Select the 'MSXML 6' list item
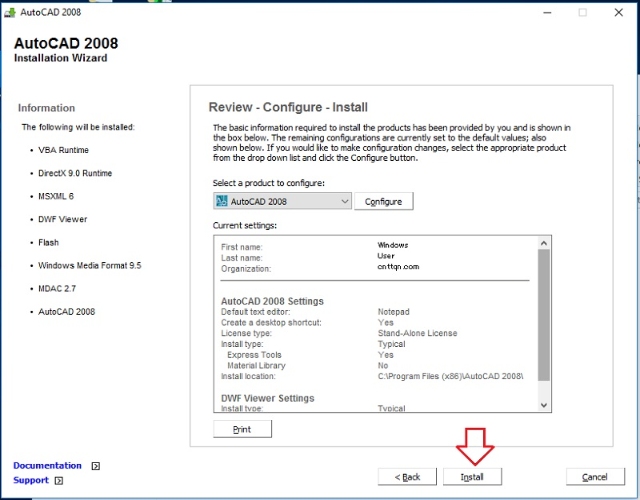The height and width of the screenshot is (500, 640). pyautogui.click(x=56, y=196)
